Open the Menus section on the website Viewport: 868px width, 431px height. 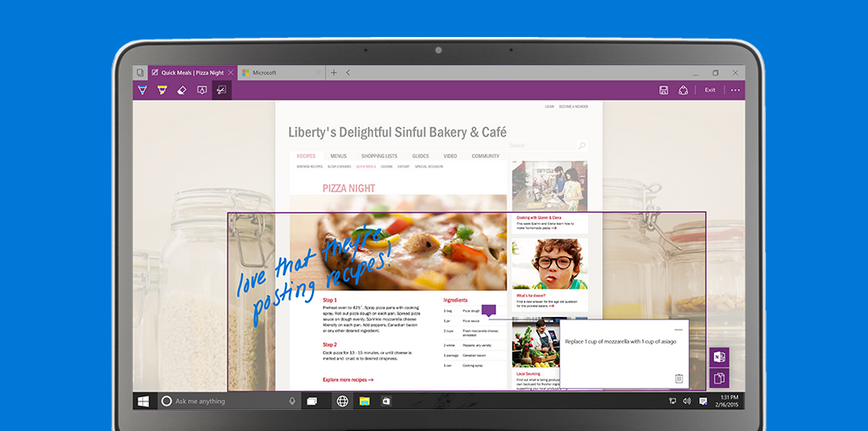[338, 156]
